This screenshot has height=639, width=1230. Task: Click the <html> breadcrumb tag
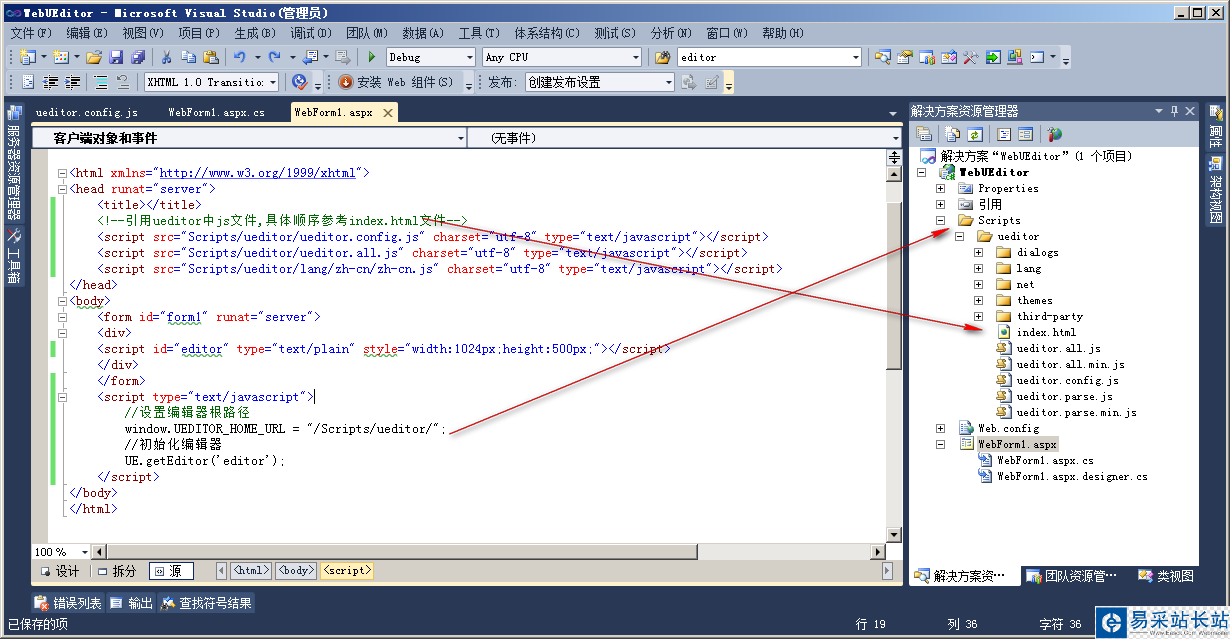251,570
